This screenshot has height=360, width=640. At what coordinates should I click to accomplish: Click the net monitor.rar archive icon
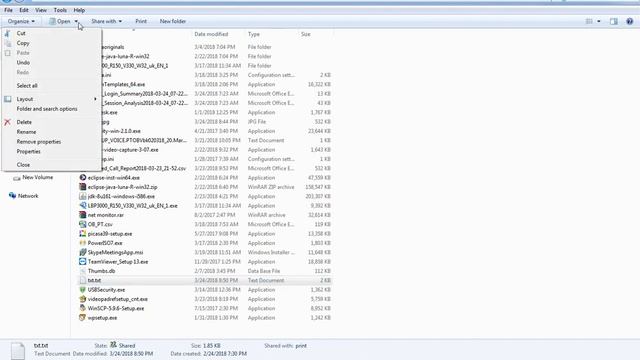82,215
